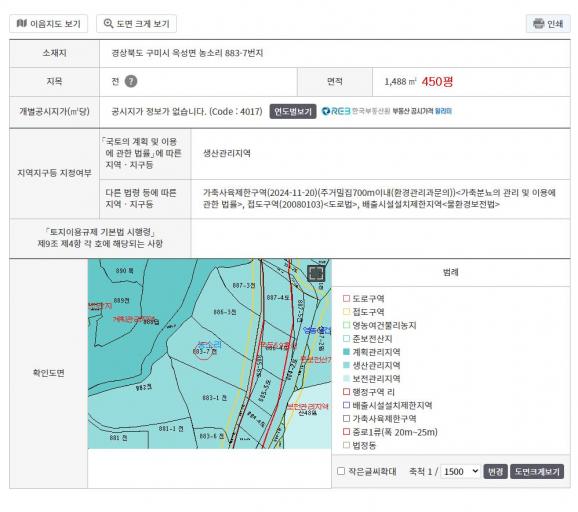Image resolution: width=578 pixels, height=512 pixels.
Task: Click the 연도별보기 button
Action: pos(293,111)
